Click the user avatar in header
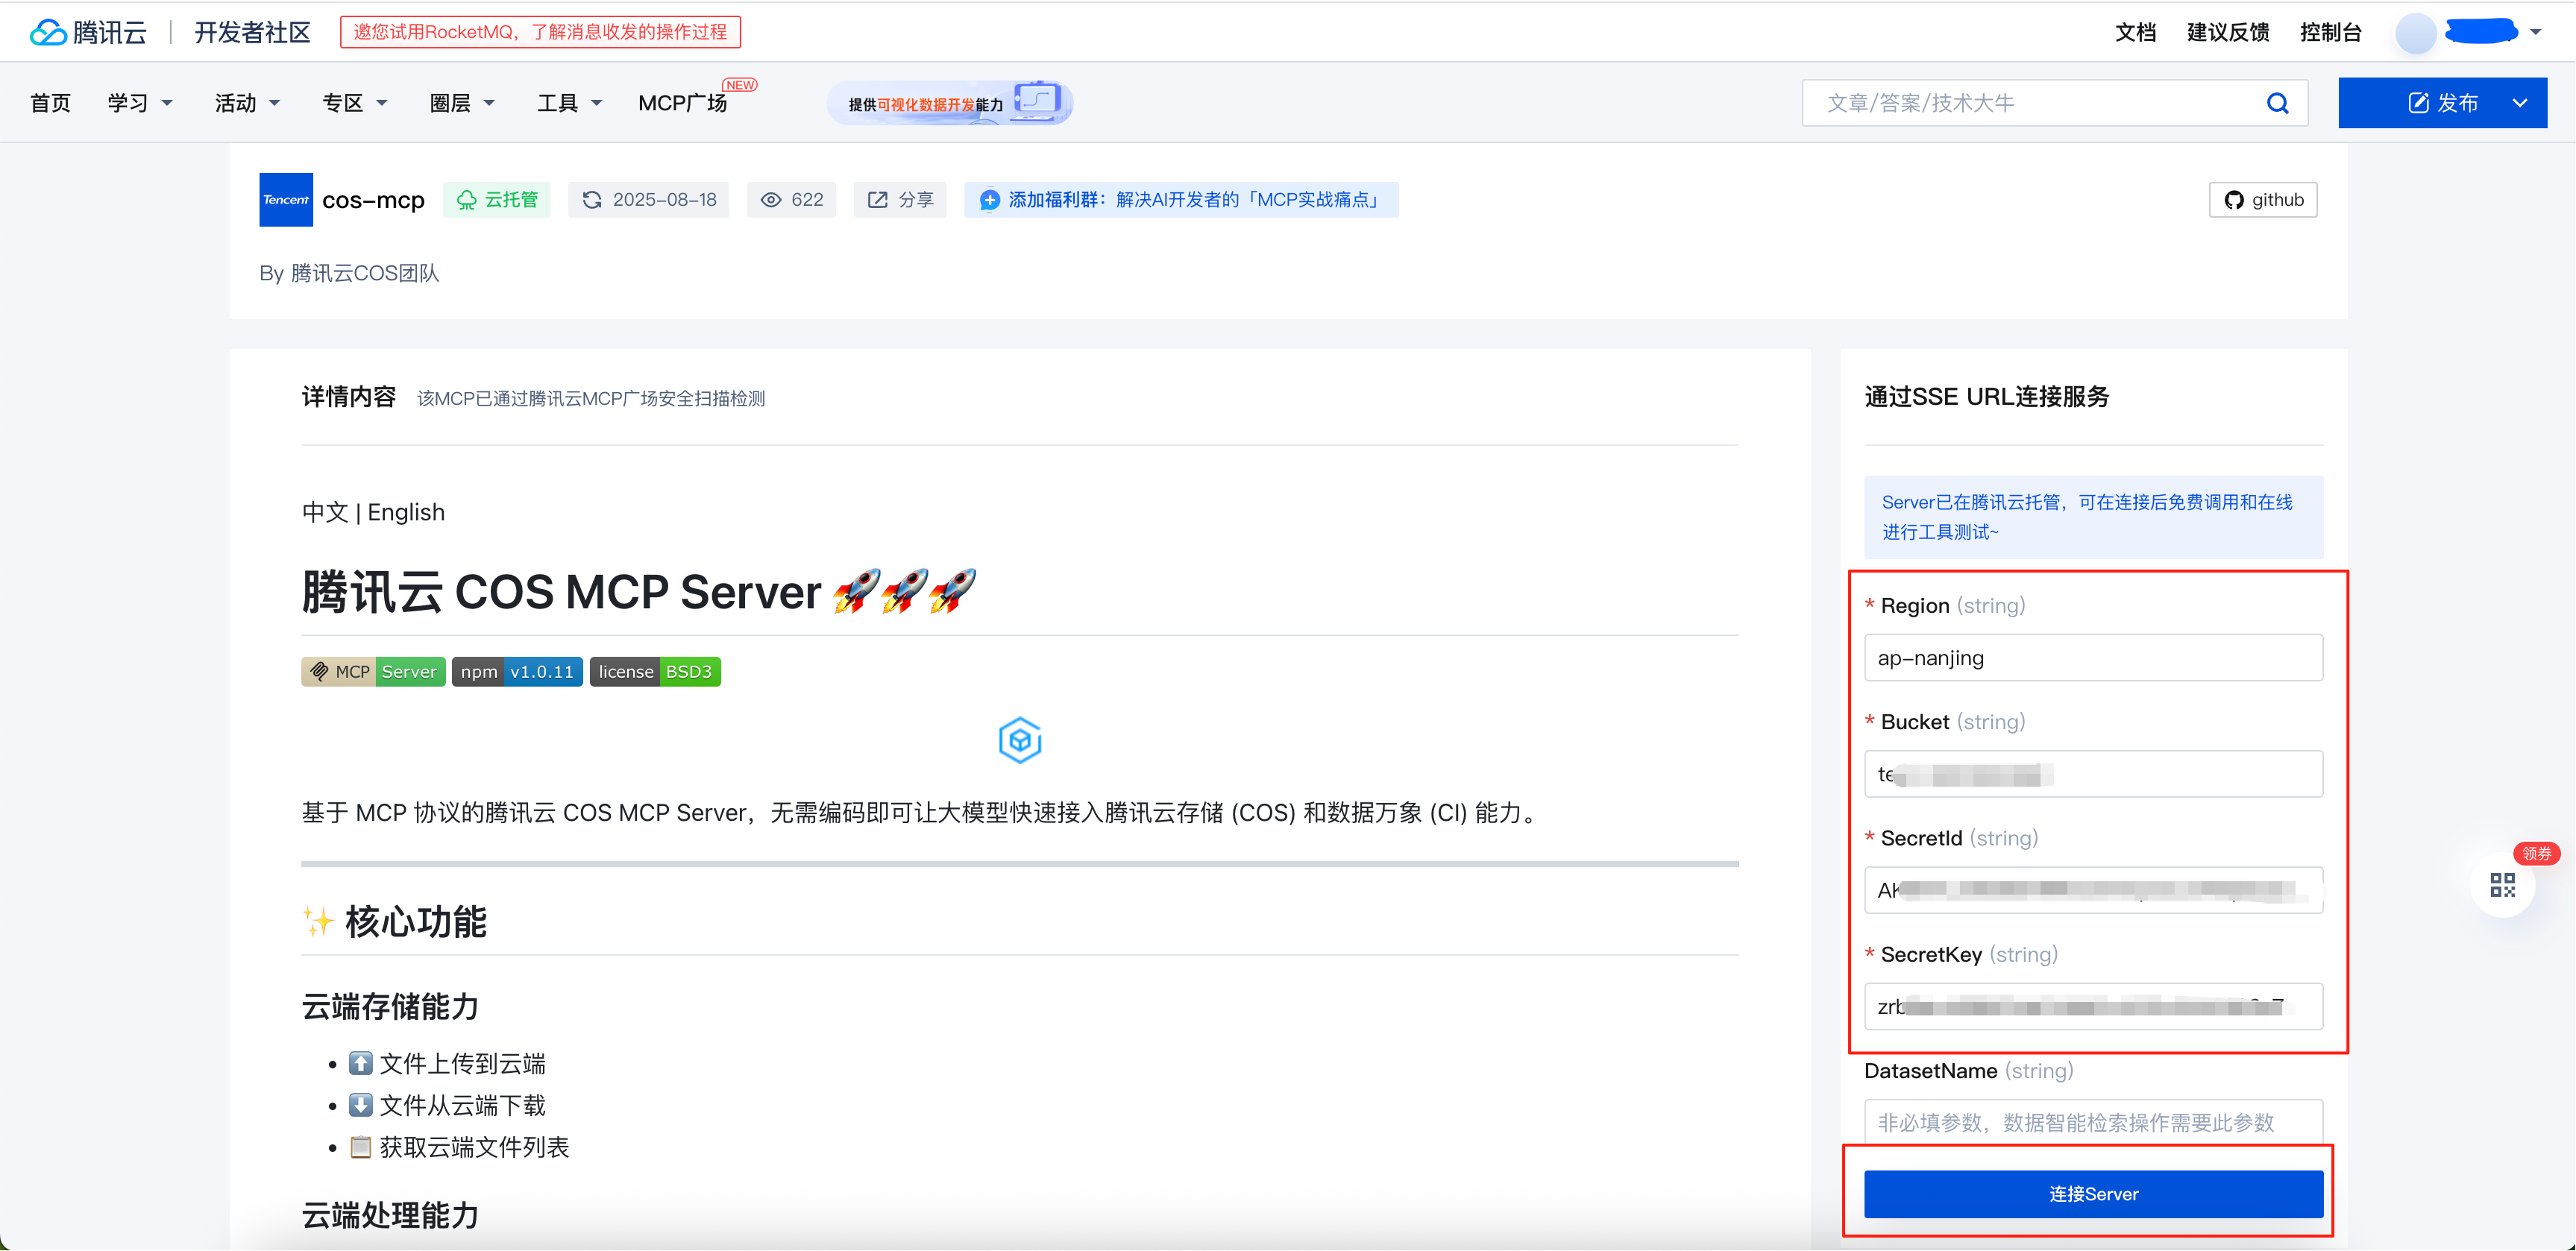The width and height of the screenshot is (2576, 1251). click(x=2415, y=33)
